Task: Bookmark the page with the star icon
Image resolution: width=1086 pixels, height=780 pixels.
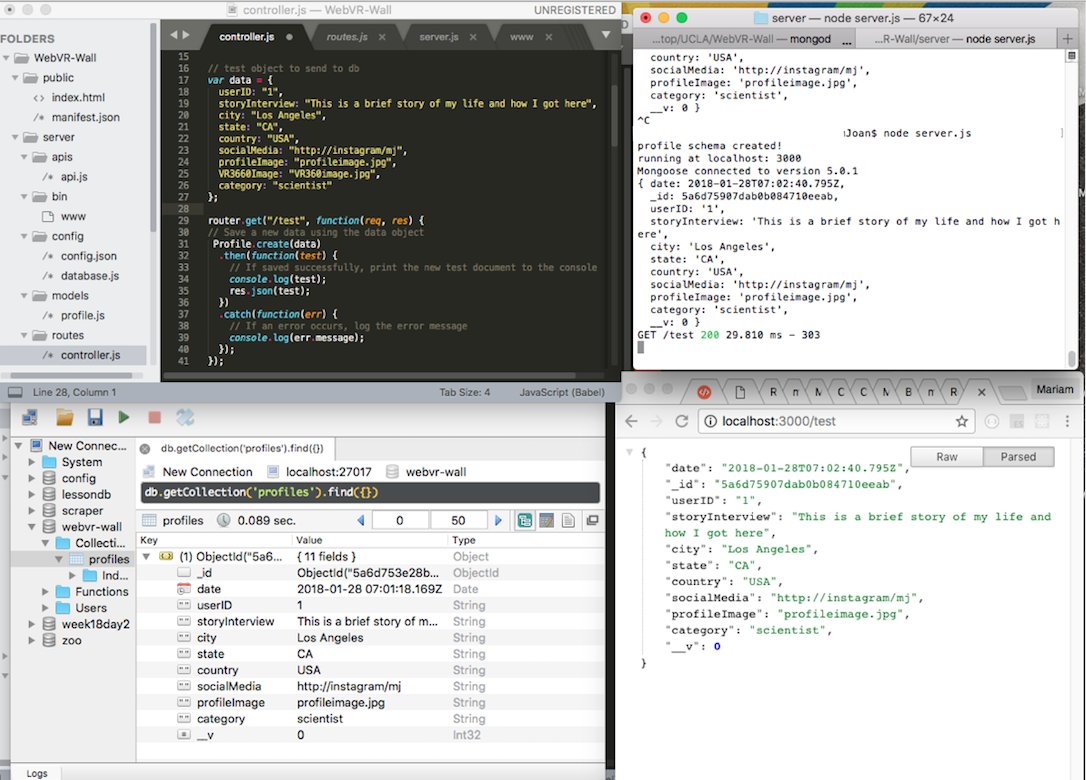Action: click(961, 421)
